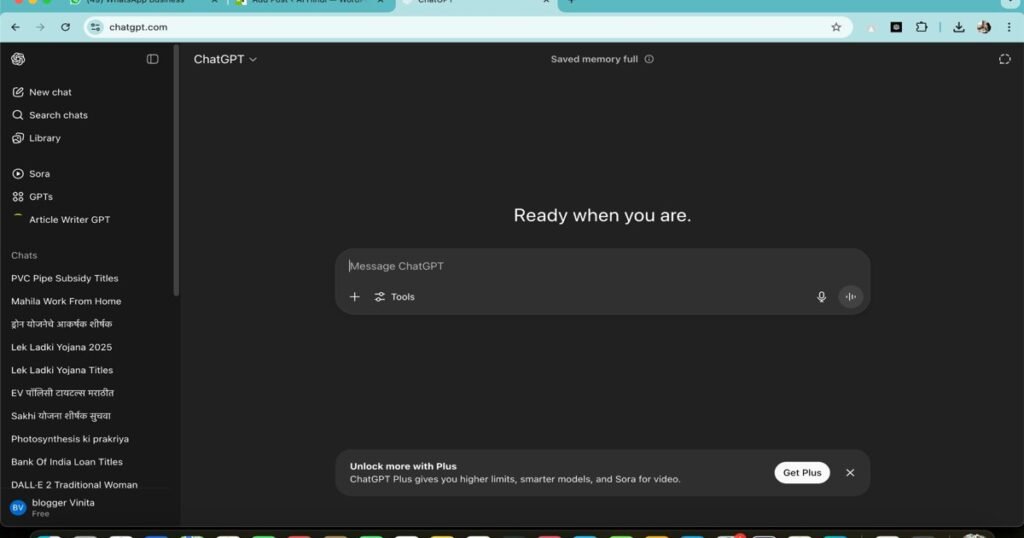Reload the page with refresh icon
Image resolution: width=1024 pixels, height=538 pixels.
pyautogui.click(x=65, y=27)
